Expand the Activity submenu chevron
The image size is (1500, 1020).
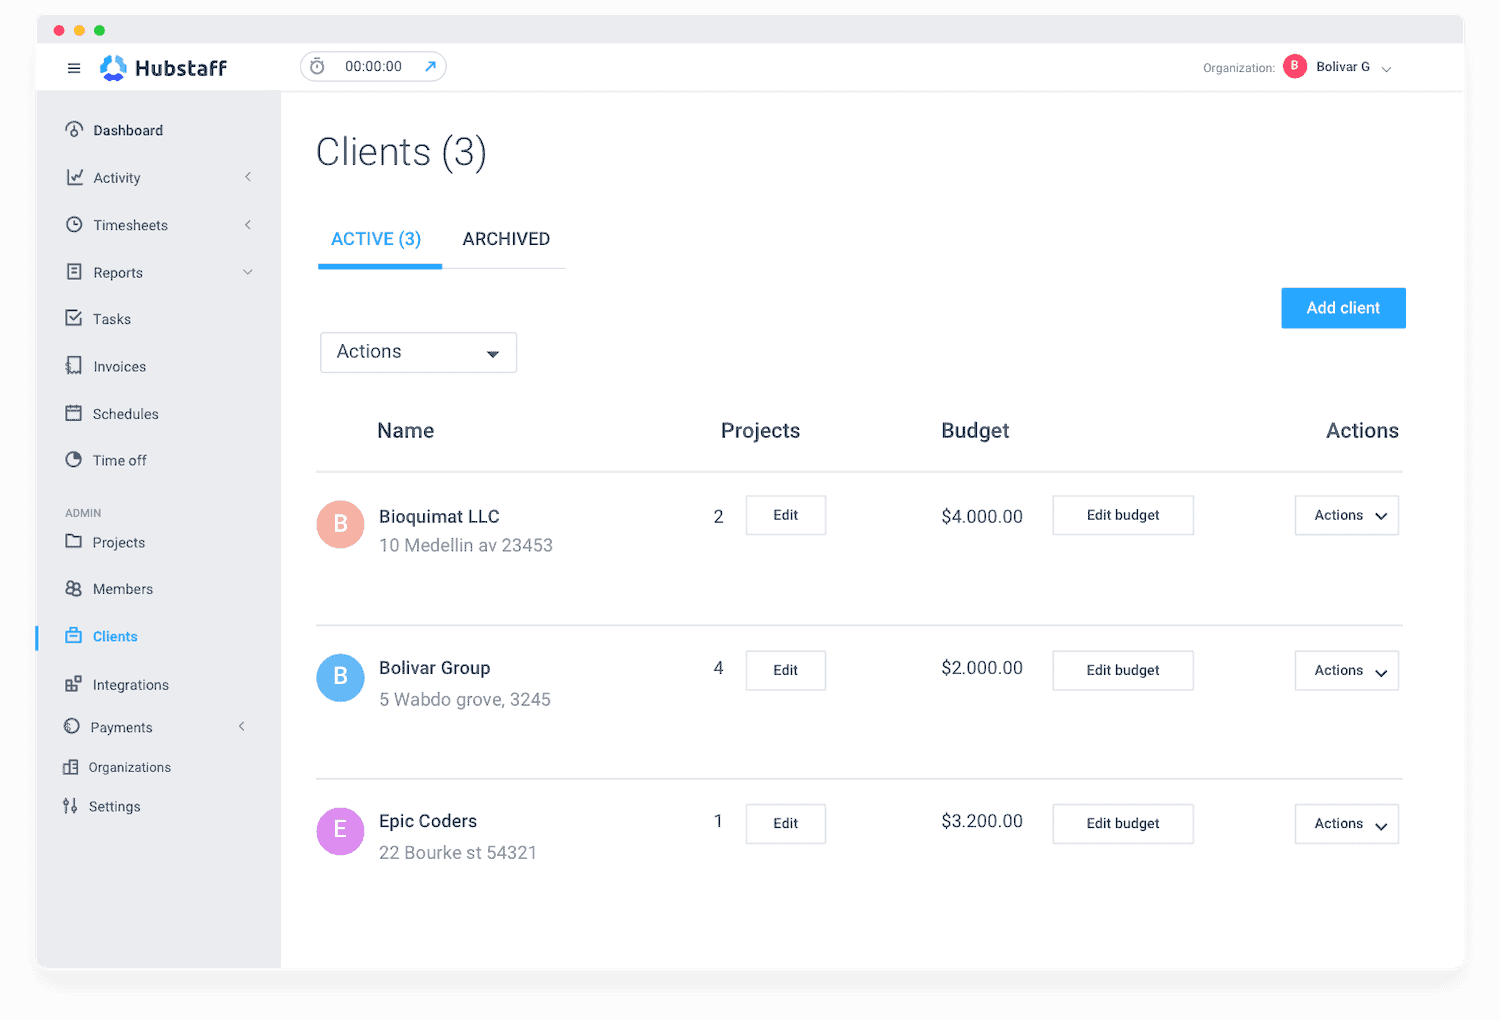pos(248,177)
